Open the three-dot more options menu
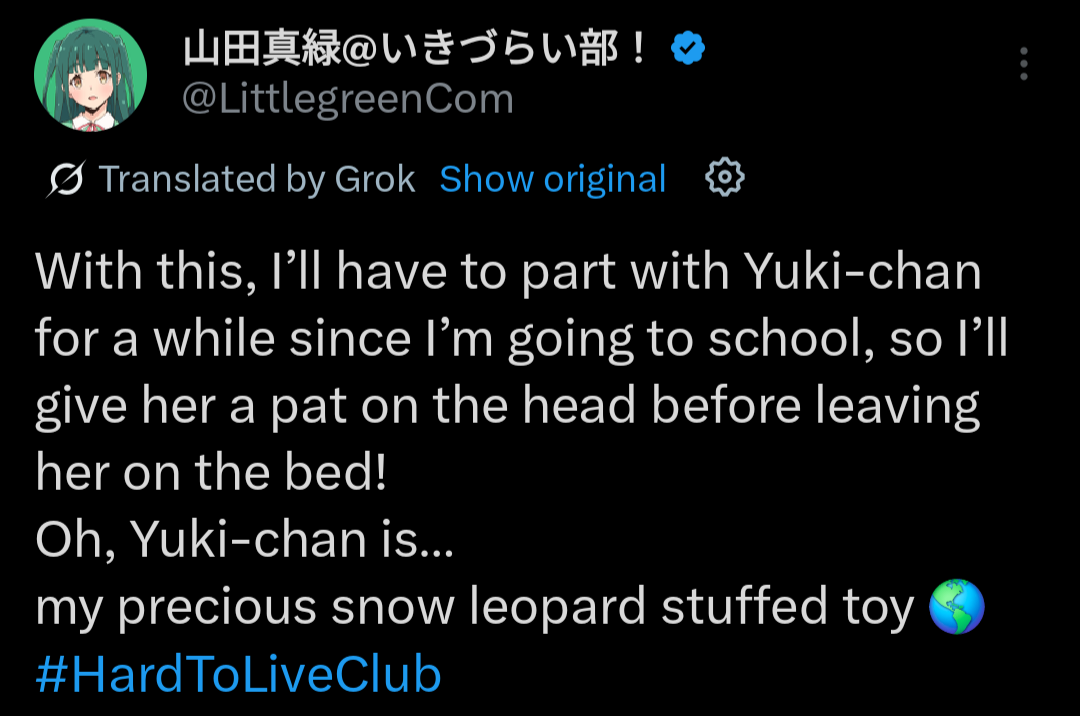 click(x=1023, y=64)
